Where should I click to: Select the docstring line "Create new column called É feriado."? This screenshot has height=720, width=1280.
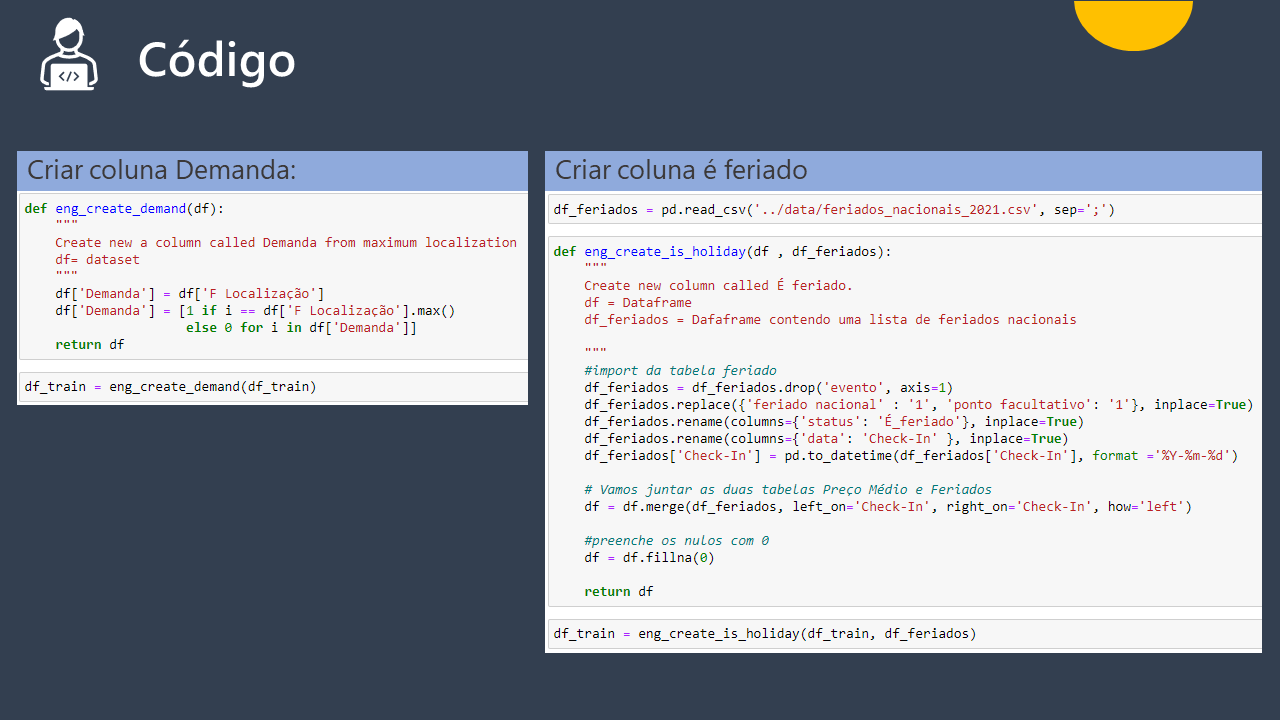pyautogui.click(x=718, y=286)
